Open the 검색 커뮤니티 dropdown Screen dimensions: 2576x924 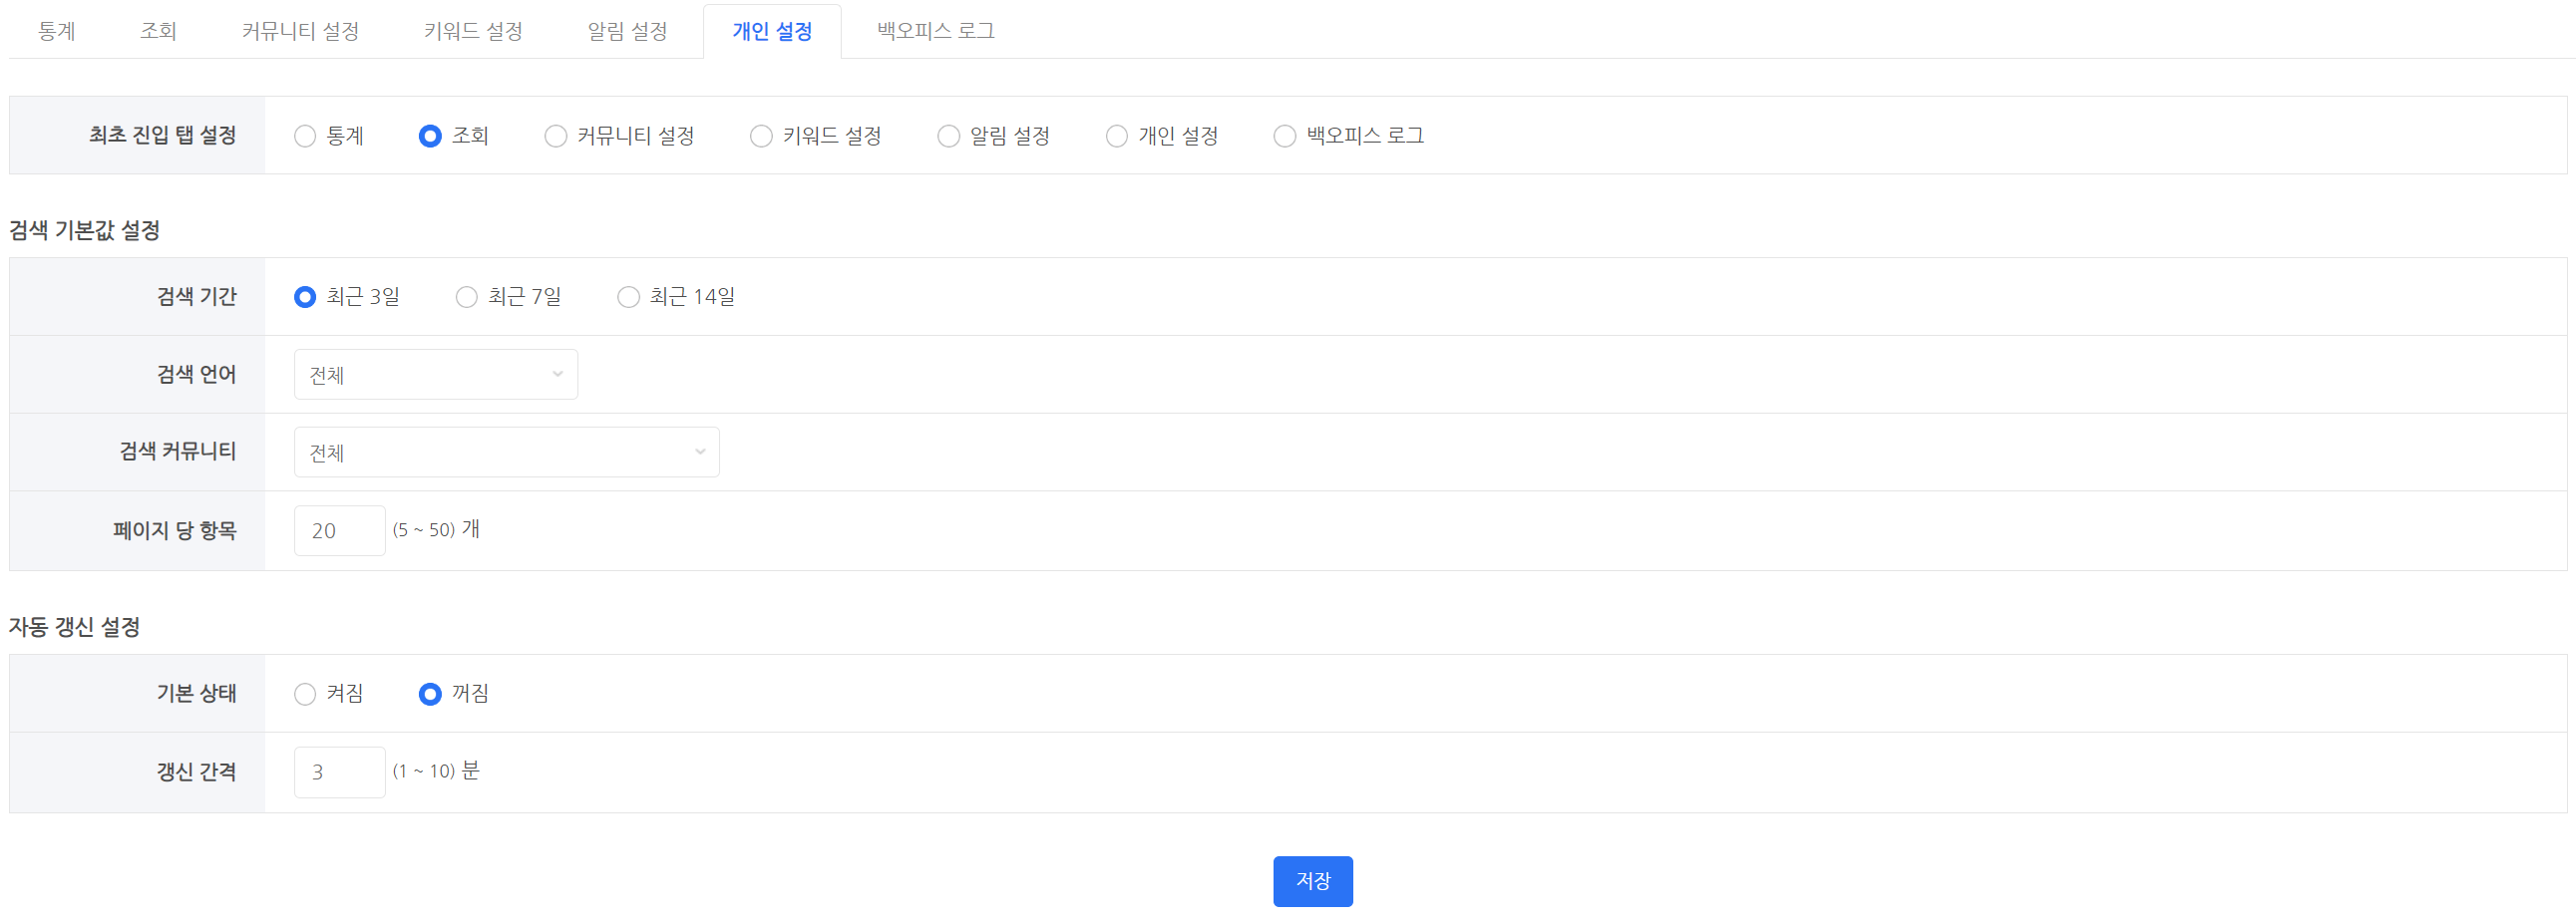(x=506, y=453)
